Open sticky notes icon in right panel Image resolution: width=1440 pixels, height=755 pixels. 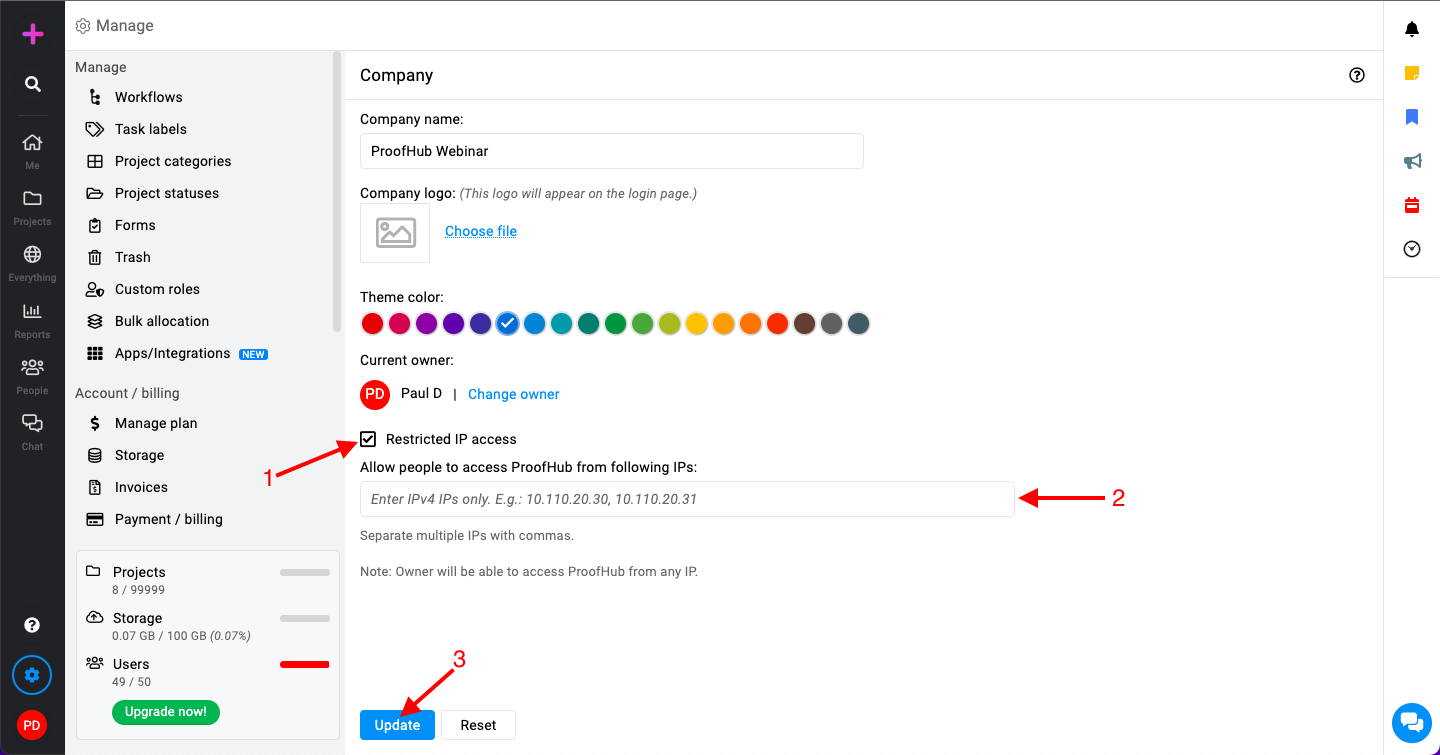tap(1412, 73)
